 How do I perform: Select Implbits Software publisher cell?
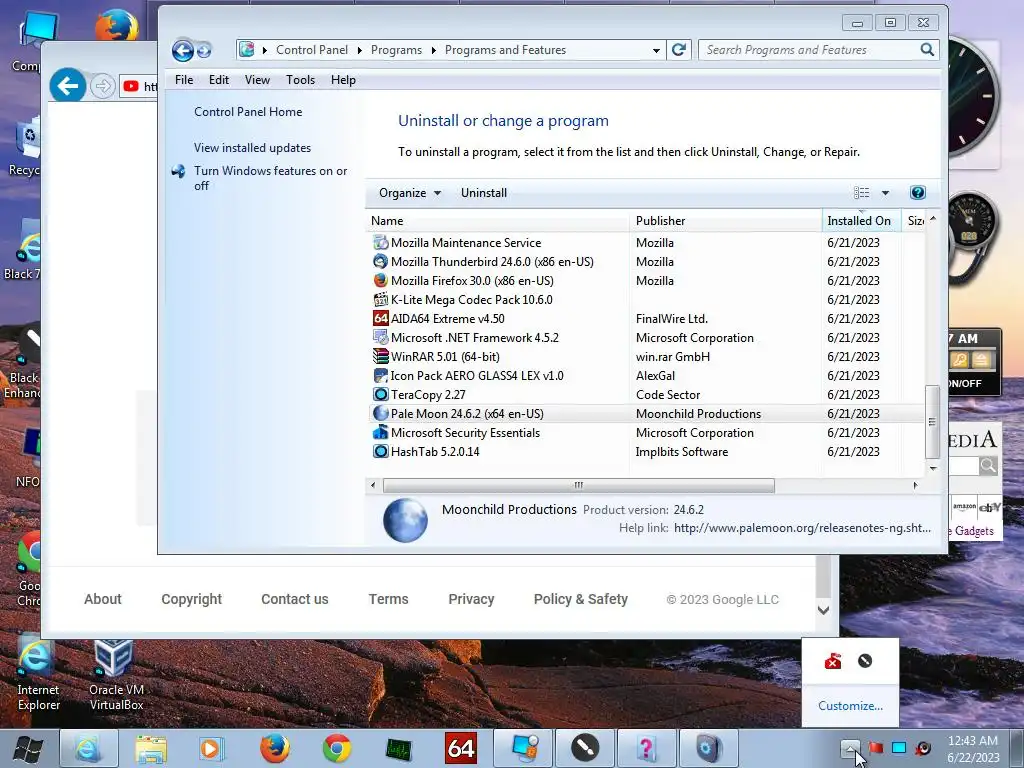point(682,452)
